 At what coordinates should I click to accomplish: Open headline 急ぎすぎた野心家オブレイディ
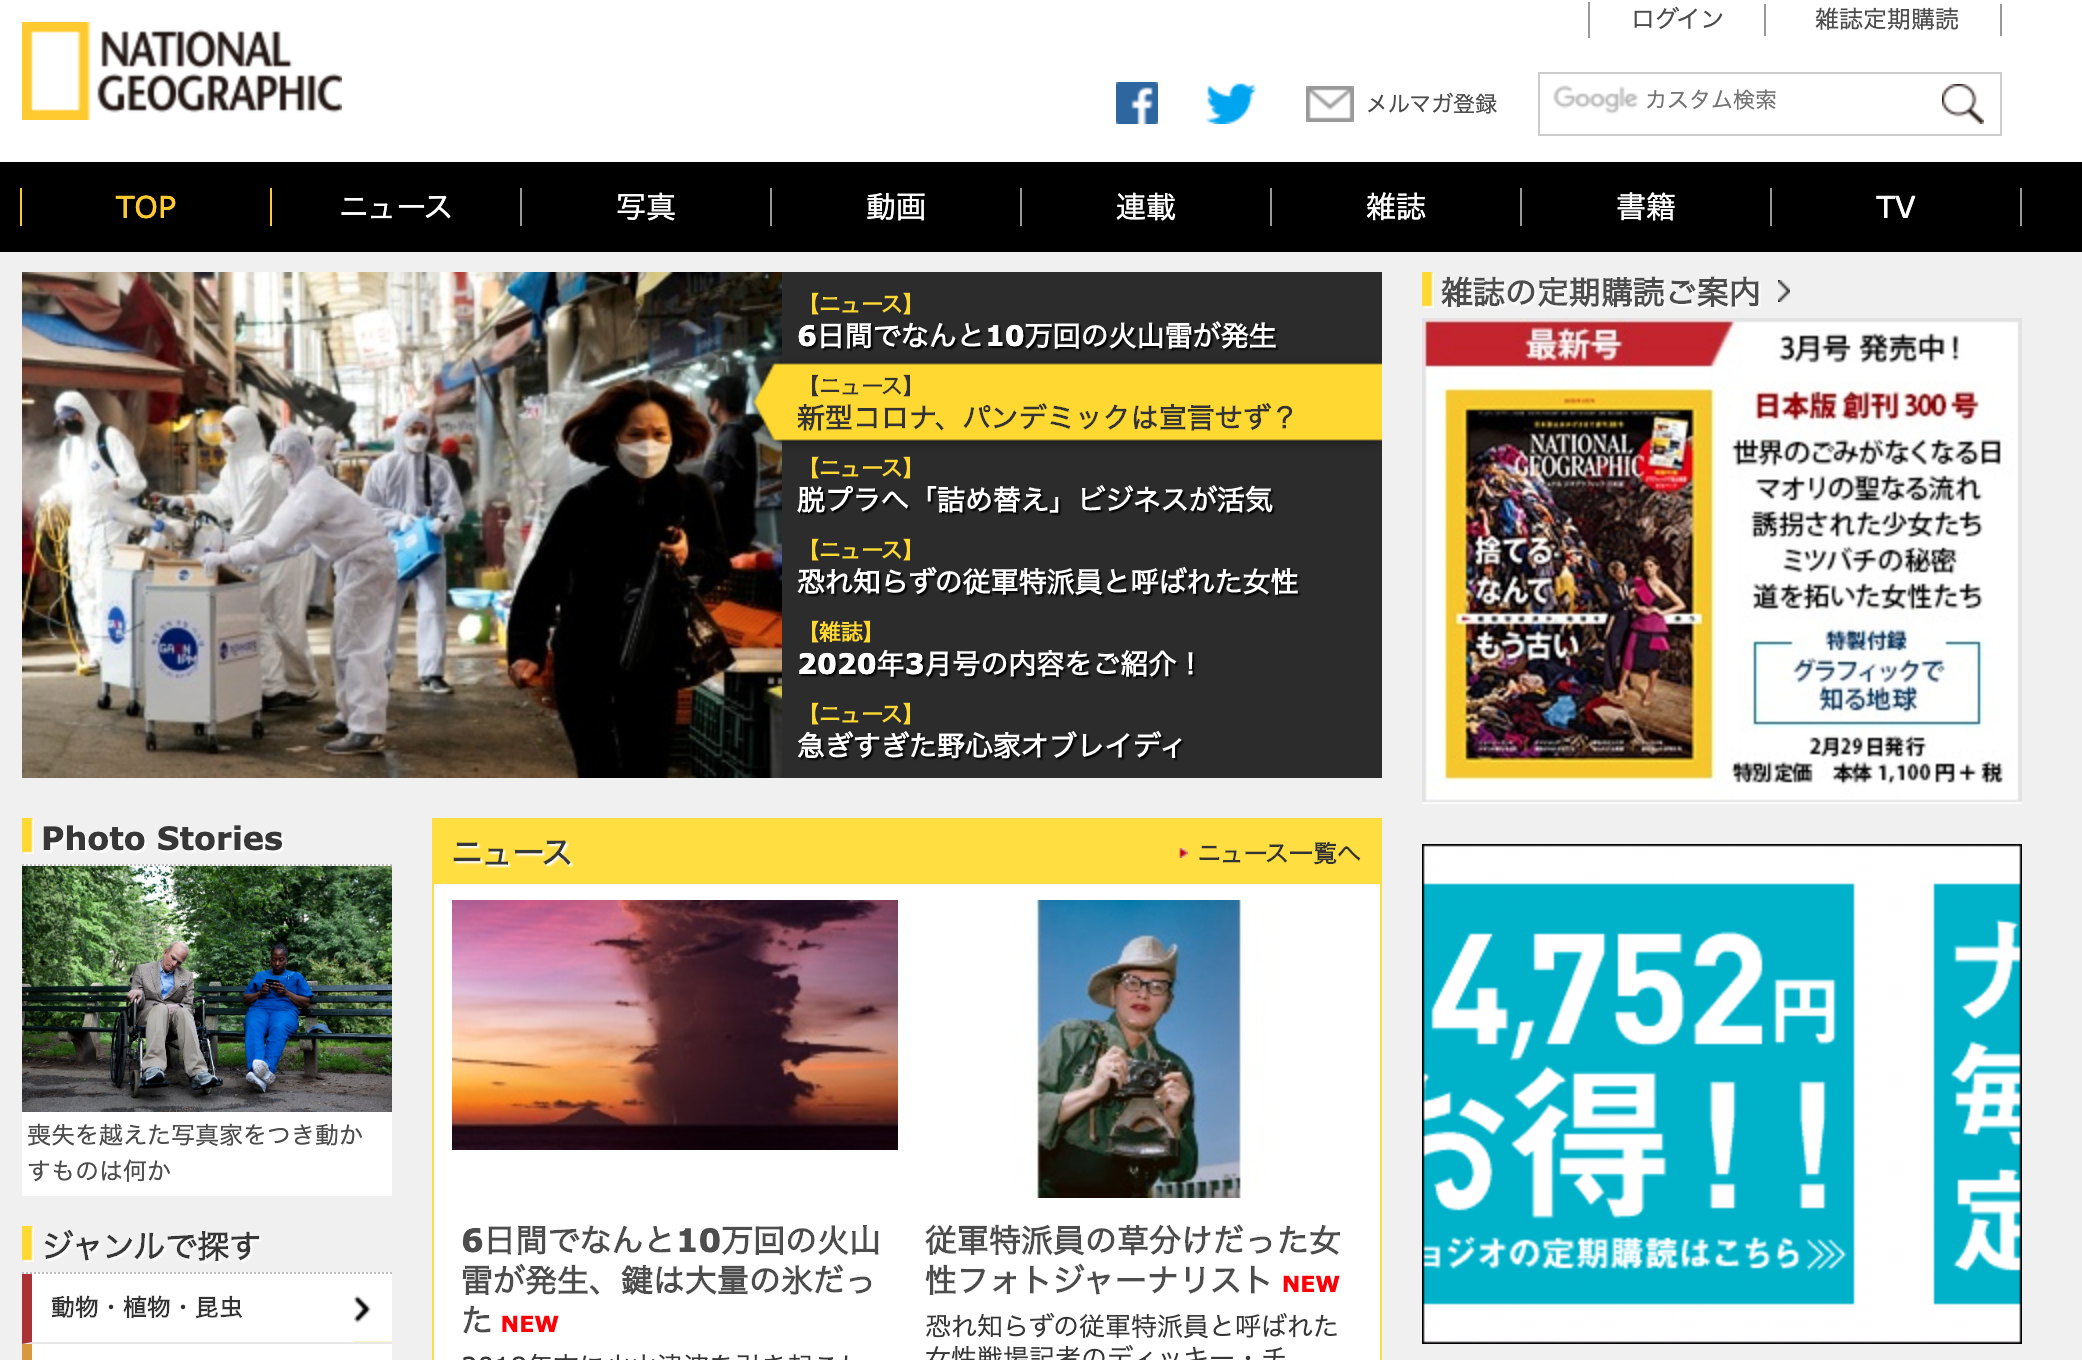coord(990,745)
